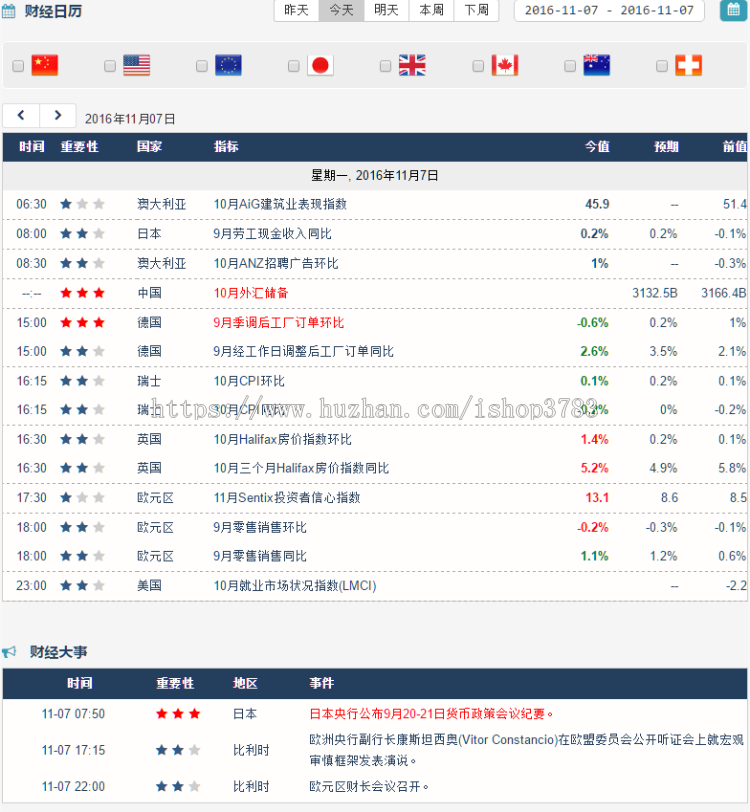Click the 财经日历 calendar header icon
750x812 pixels.
click(x=8, y=11)
